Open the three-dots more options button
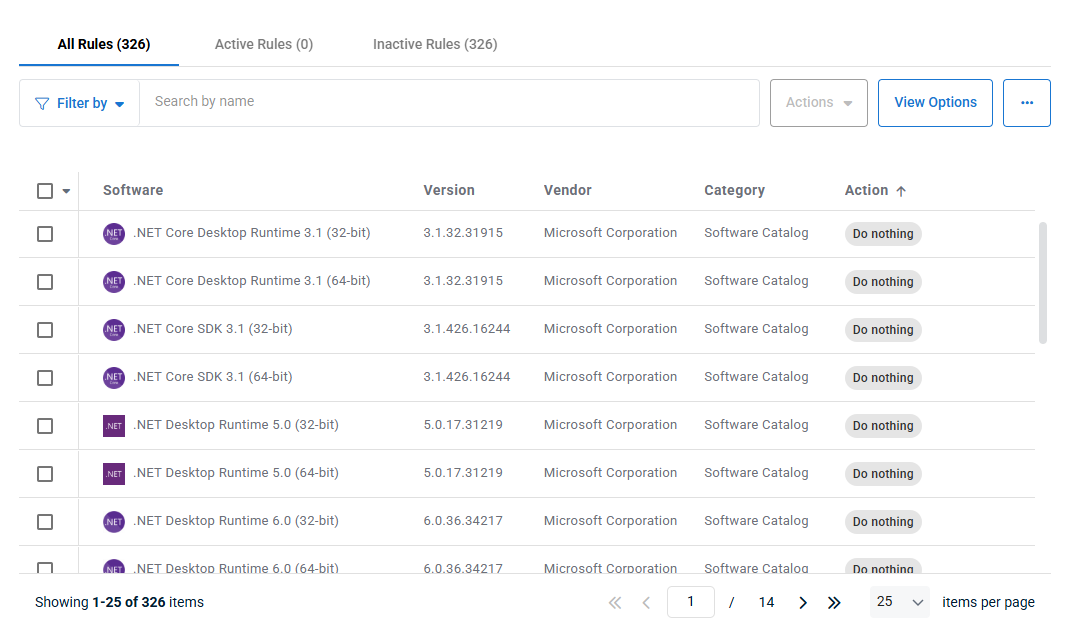The image size is (1065, 630). point(1026,103)
